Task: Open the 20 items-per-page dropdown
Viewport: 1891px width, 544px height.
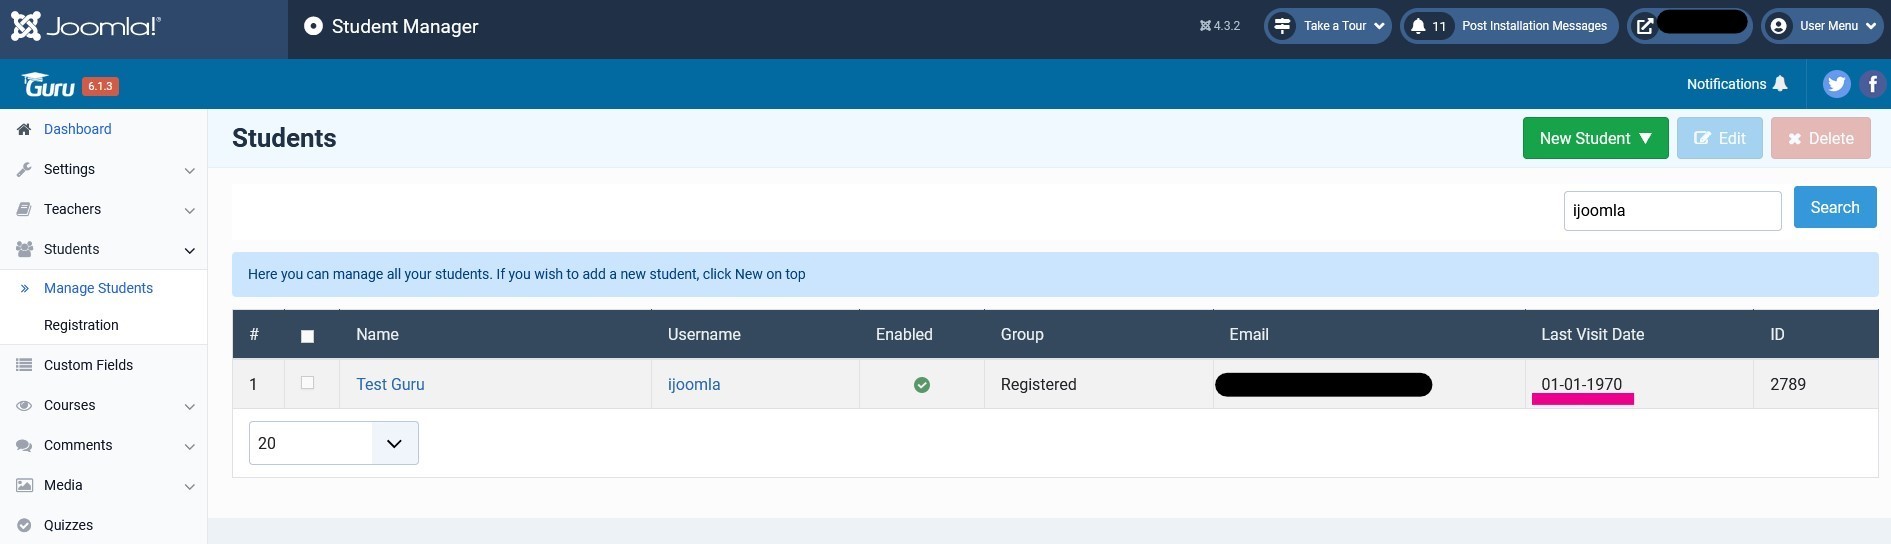Action: click(333, 443)
